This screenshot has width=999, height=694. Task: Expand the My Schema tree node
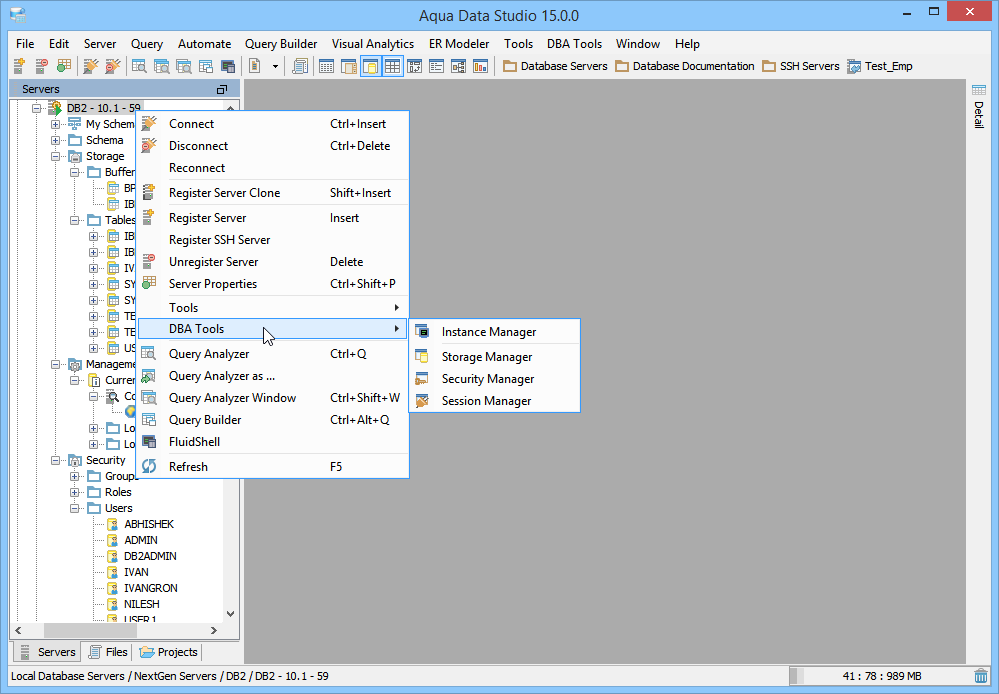pos(55,124)
